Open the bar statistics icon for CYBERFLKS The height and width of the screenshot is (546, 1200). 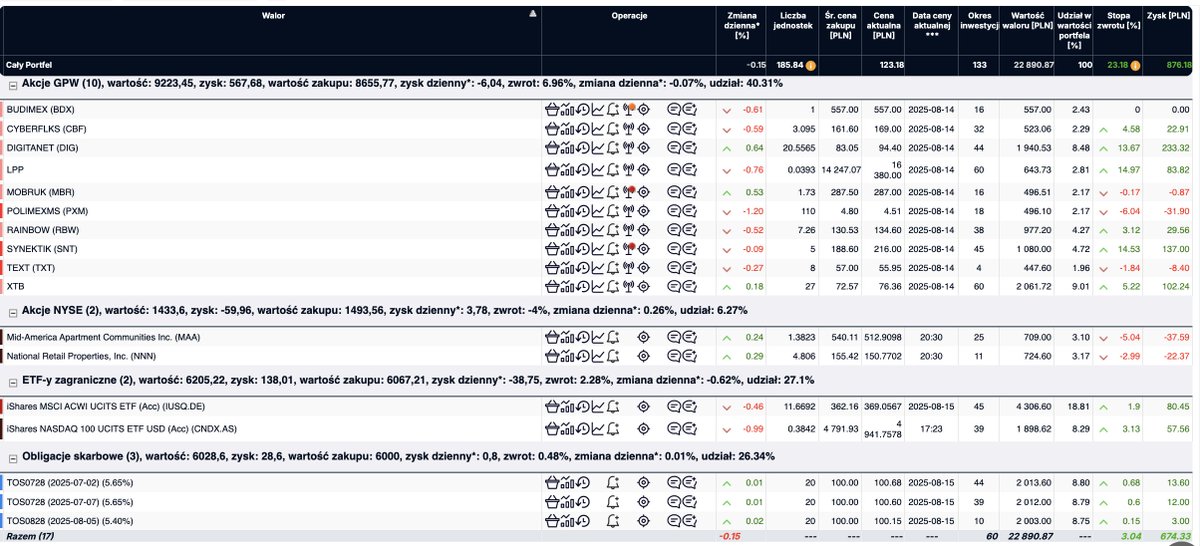tap(567, 129)
